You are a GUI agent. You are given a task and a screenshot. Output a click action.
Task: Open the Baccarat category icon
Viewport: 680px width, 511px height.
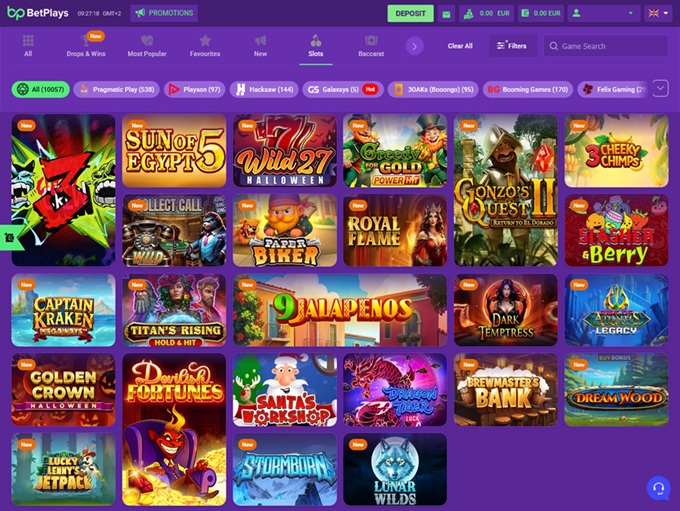(371, 45)
